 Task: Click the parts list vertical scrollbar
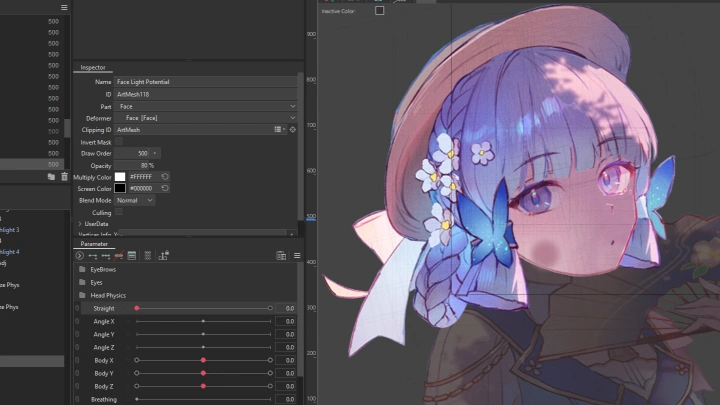click(x=67, y=128)
